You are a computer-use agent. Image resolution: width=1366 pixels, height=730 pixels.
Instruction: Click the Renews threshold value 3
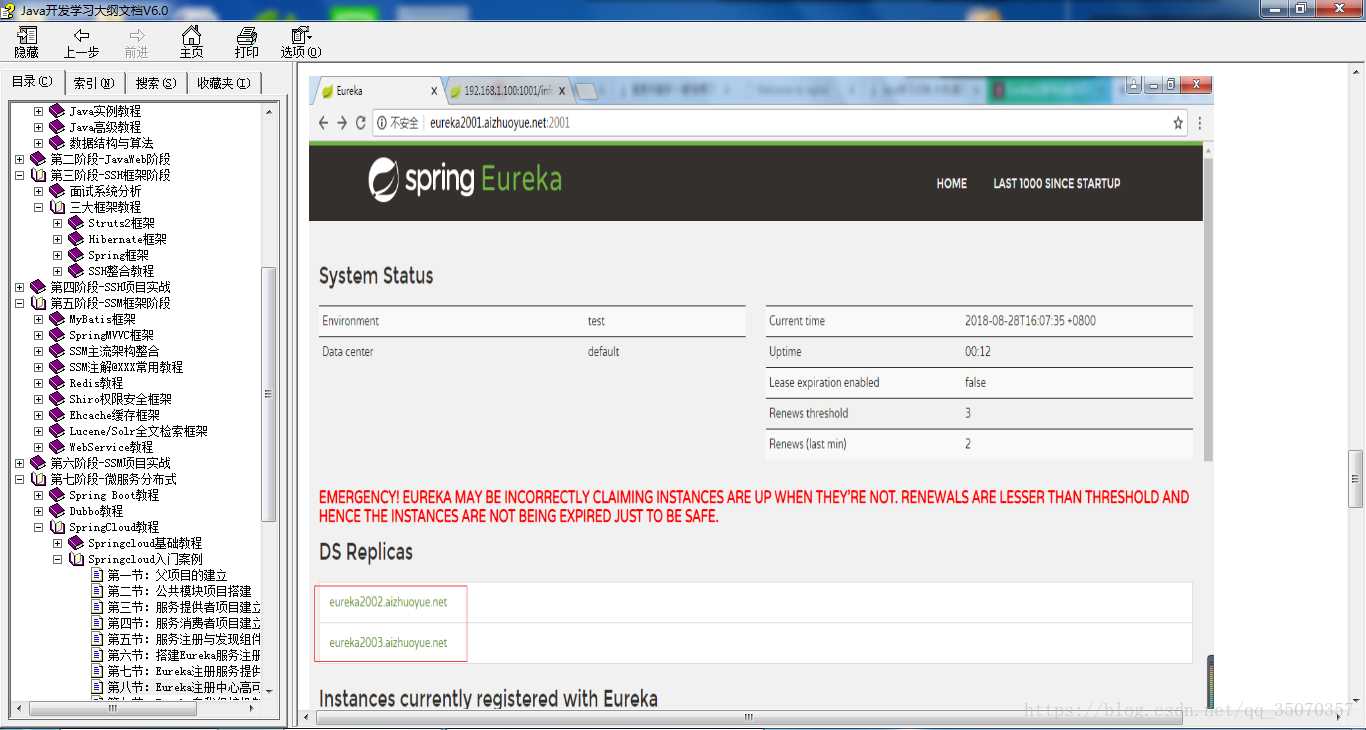968,413
